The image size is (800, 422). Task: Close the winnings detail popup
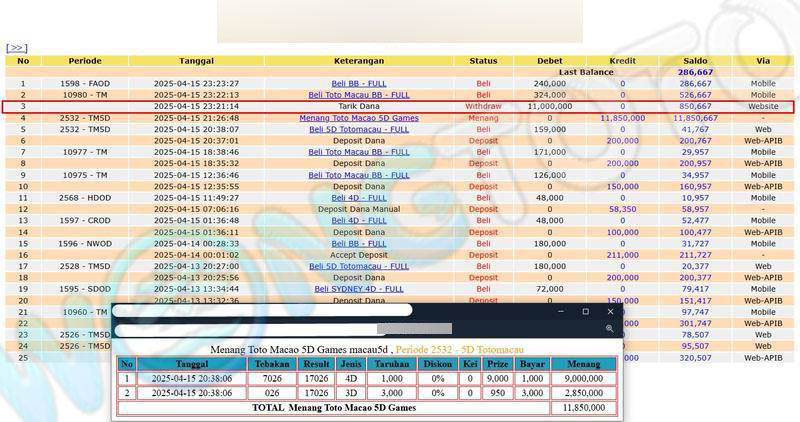coord(610,312)
